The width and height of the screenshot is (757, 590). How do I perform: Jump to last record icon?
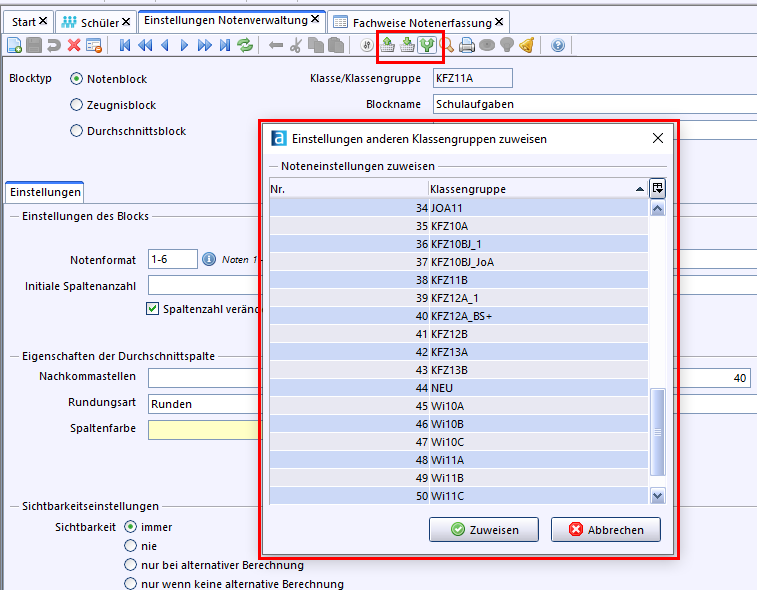[225, 45]
